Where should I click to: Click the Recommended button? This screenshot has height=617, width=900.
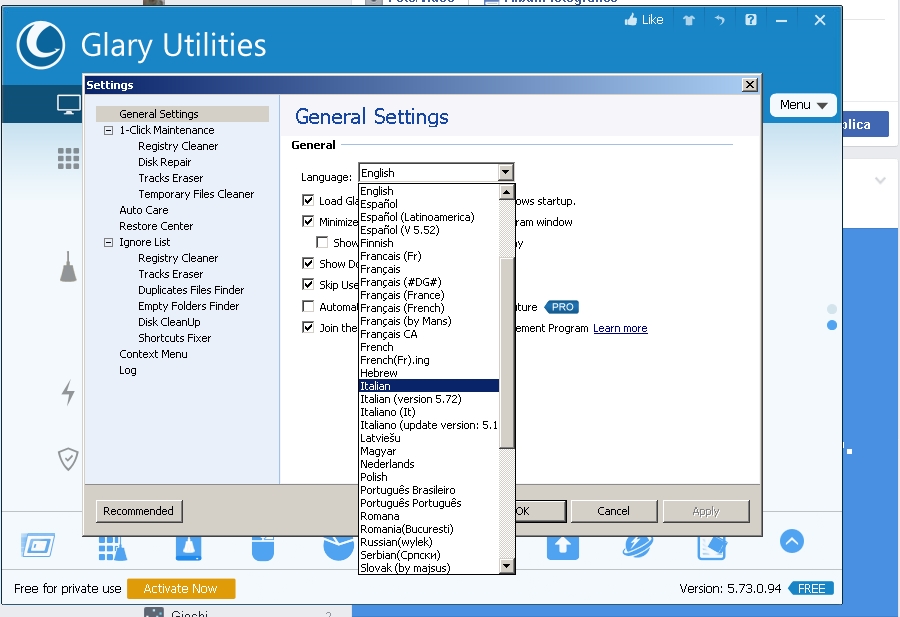[139, 511]
